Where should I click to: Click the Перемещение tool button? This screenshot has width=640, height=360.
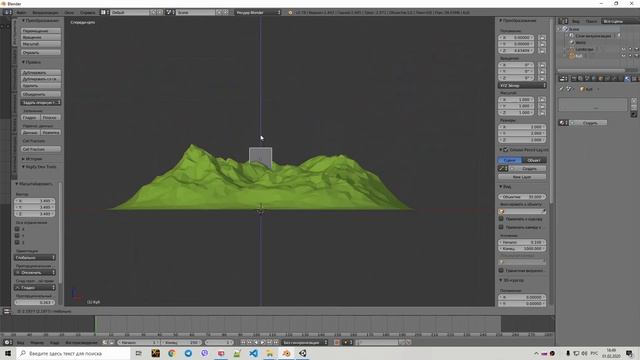[x=41, y=31]
